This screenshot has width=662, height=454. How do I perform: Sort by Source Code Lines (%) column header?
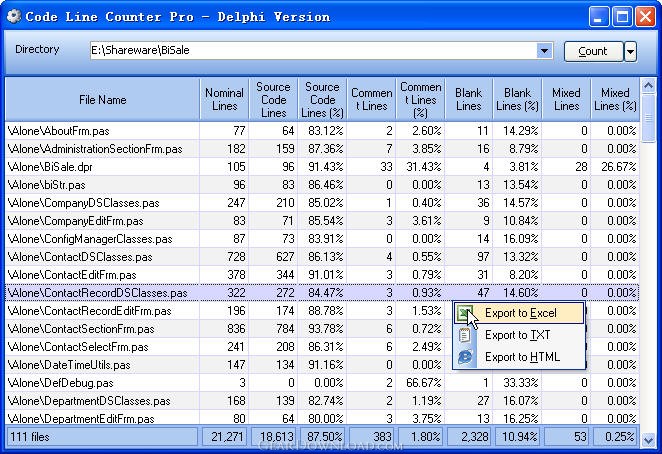(x=322, y=100)
